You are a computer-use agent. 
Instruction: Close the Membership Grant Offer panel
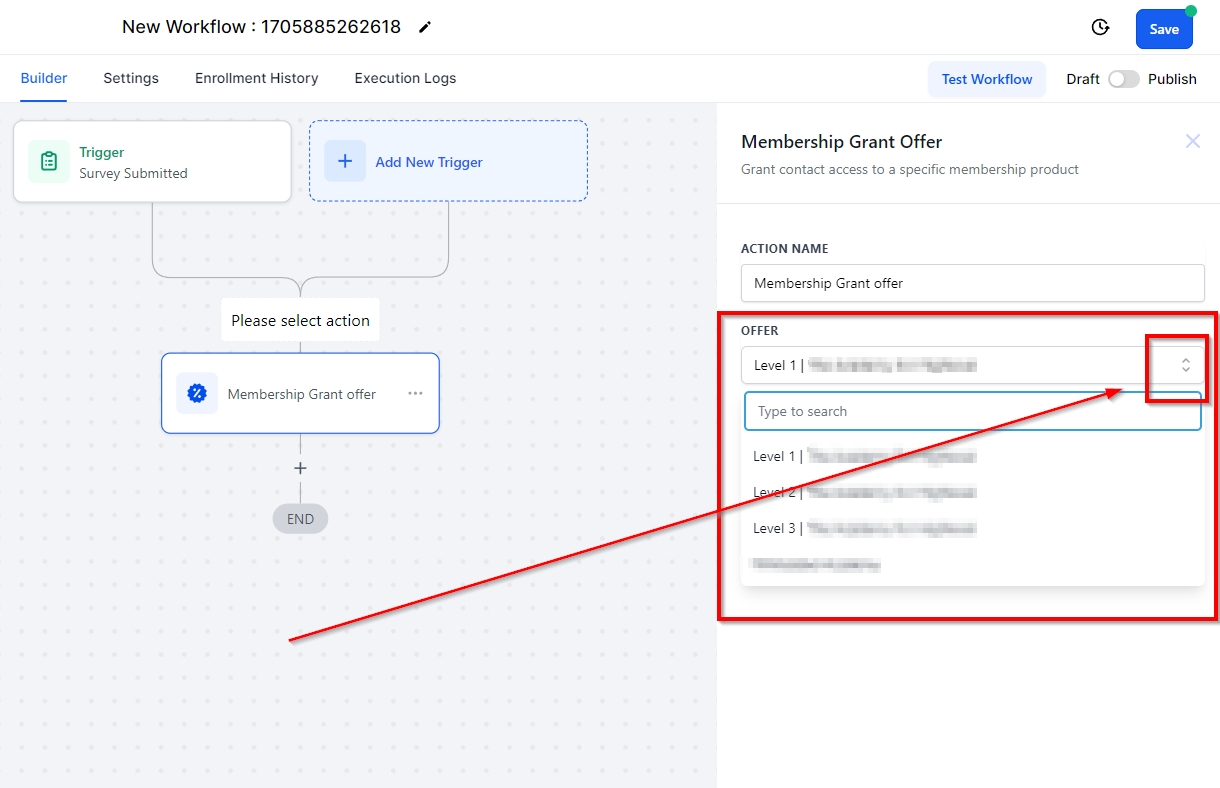coord(1192,142)
